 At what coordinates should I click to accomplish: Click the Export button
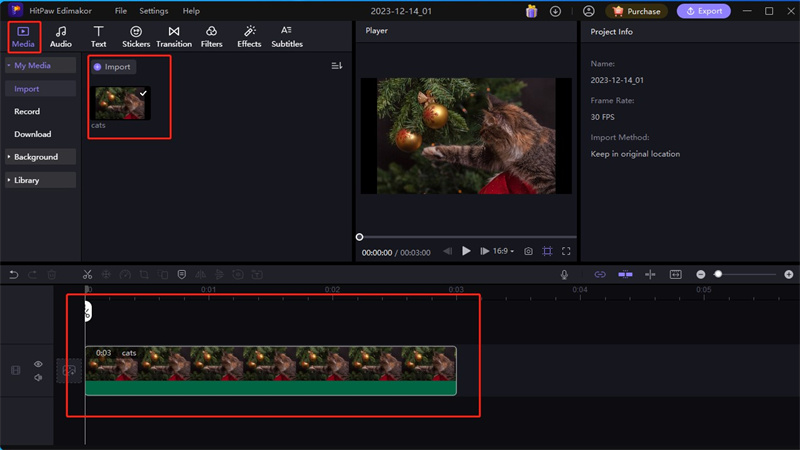click(704, 11)
